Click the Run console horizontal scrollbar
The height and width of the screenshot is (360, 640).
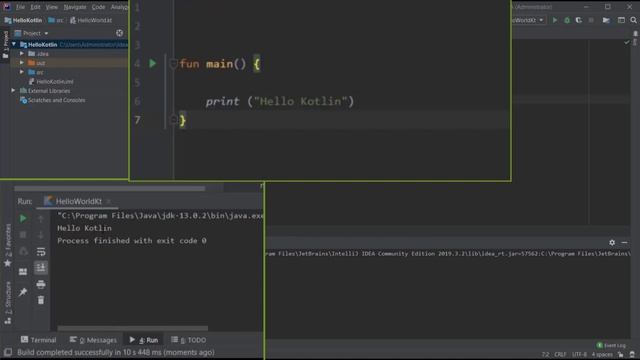[133, 328]
